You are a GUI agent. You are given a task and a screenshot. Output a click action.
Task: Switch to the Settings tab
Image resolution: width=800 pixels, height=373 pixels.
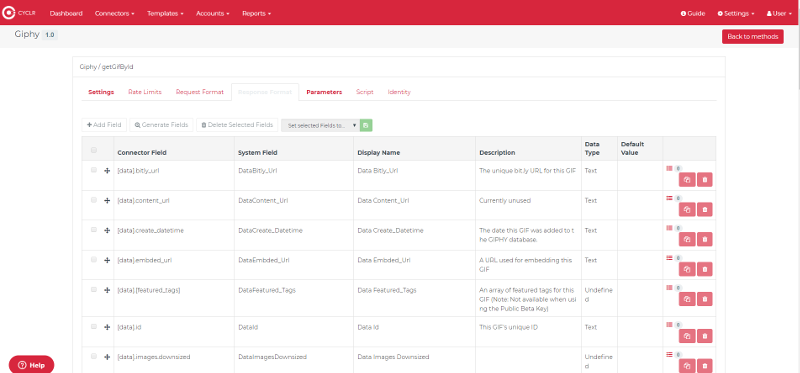pyautogui.click(x=101, y=92)
